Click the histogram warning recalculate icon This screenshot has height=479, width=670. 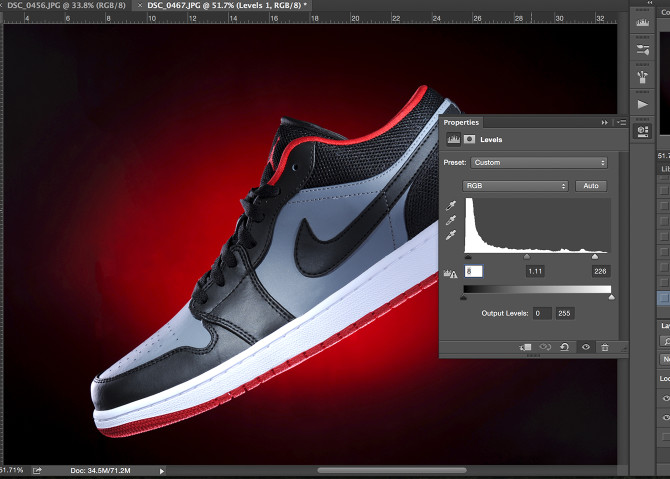point(450,273)
